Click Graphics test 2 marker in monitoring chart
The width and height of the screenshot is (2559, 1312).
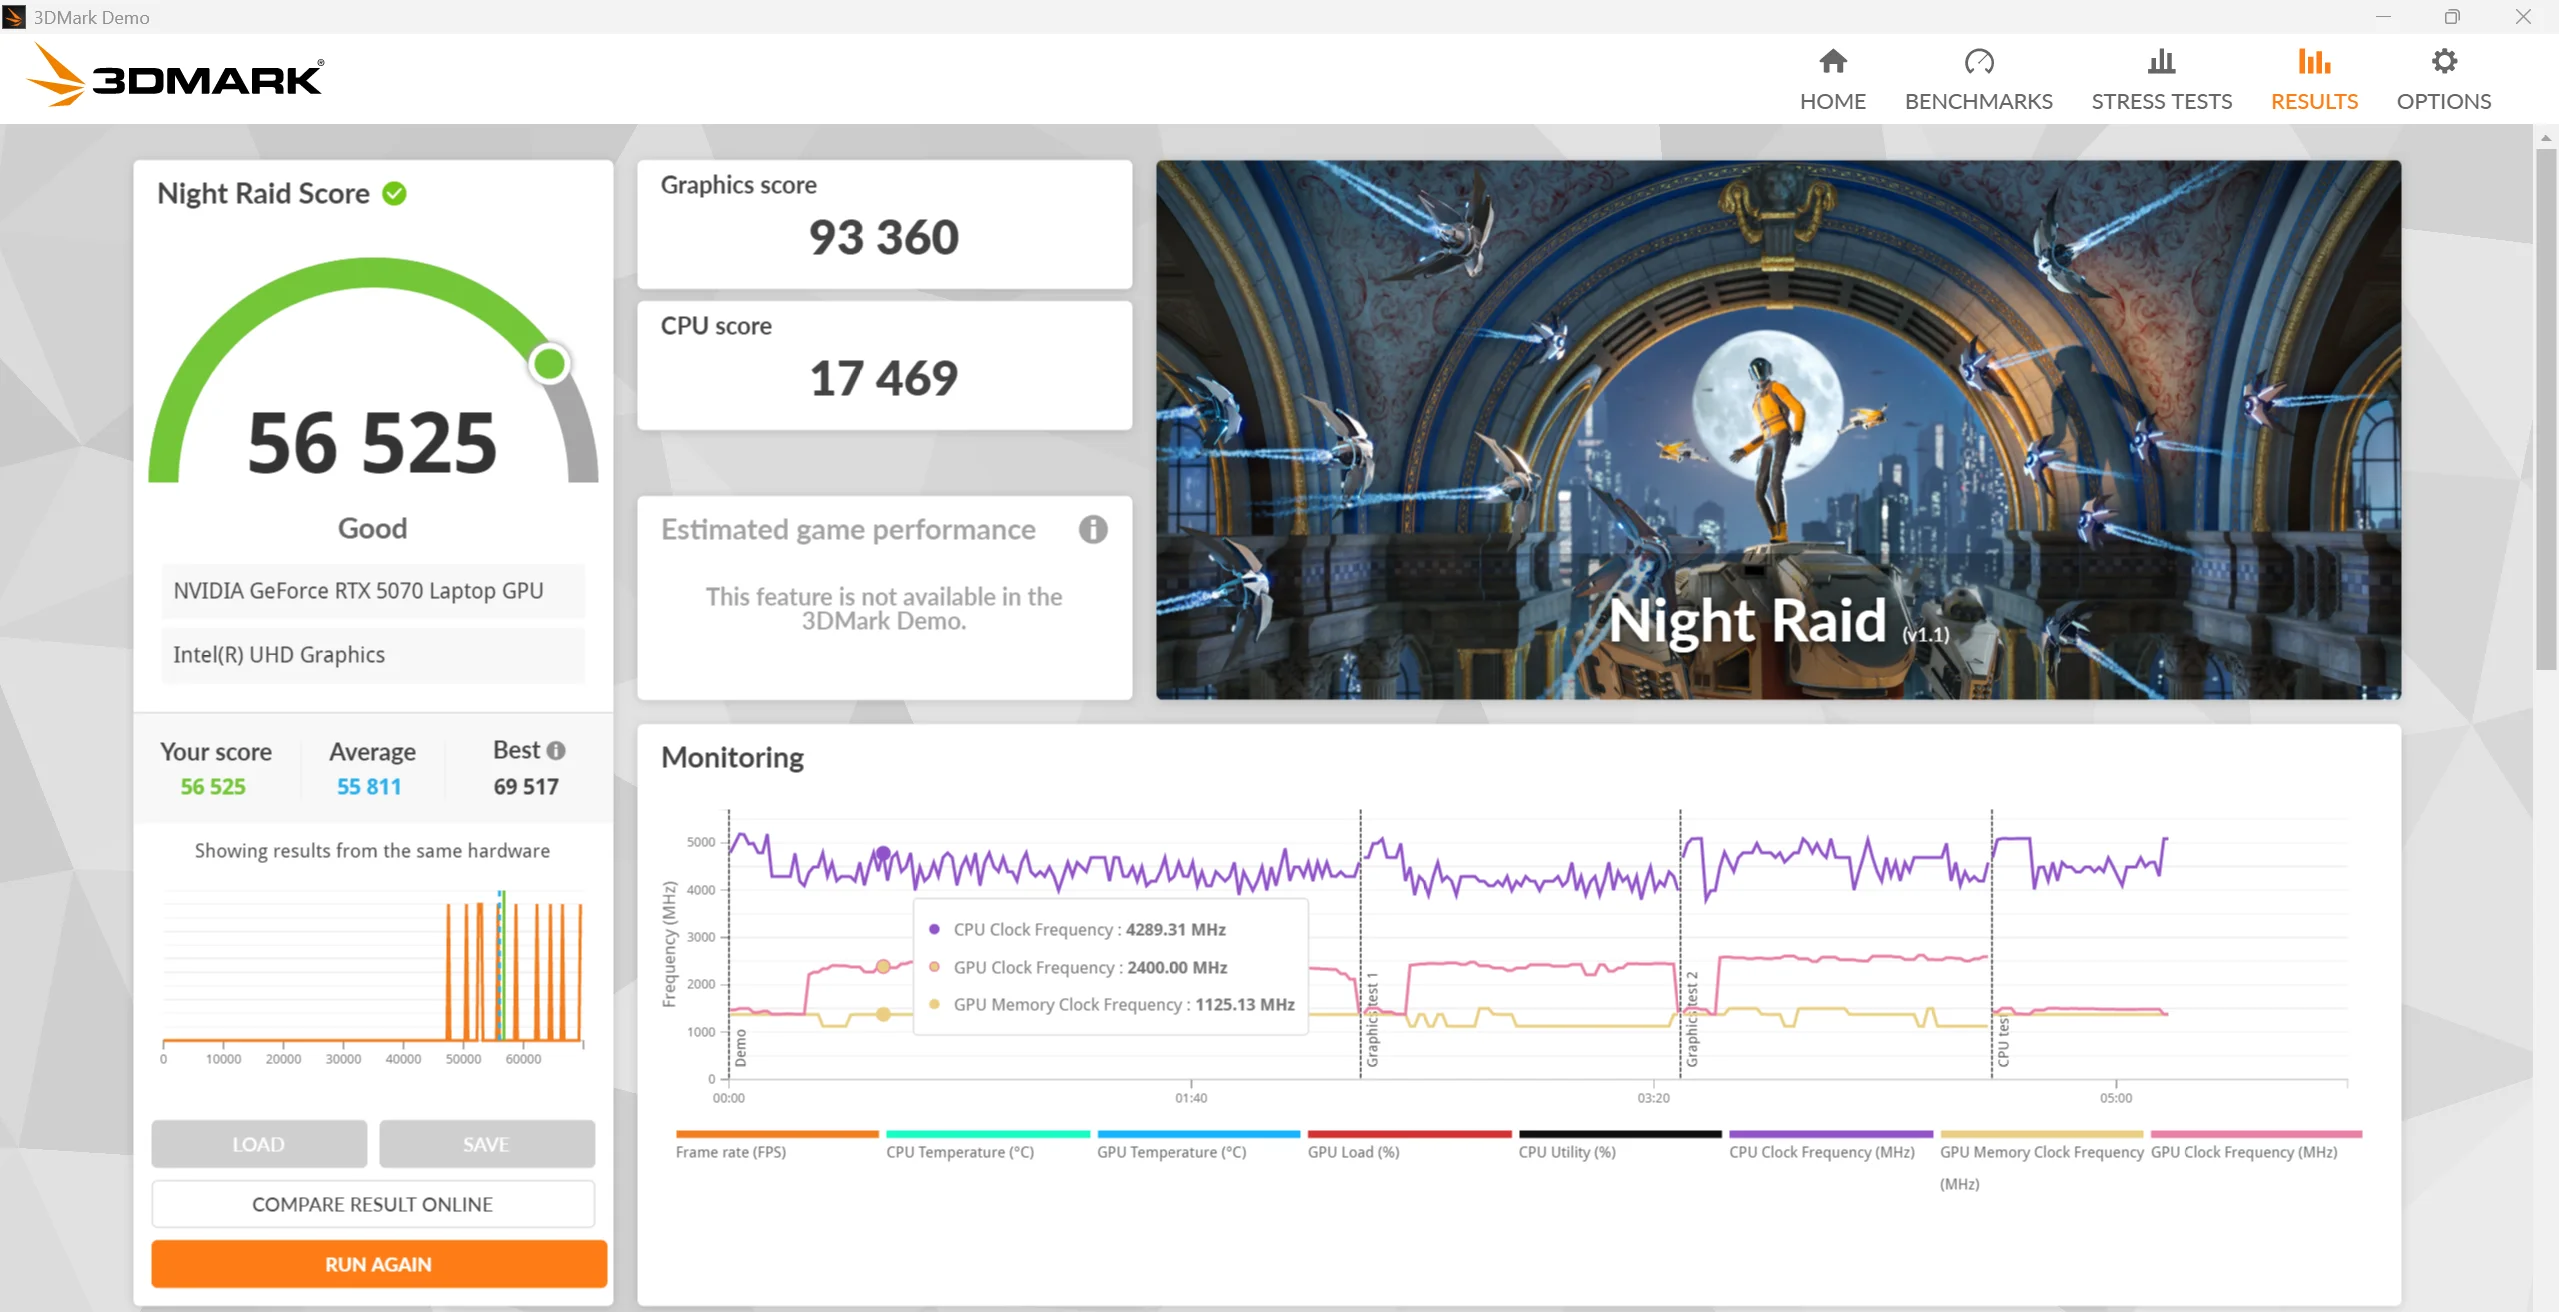click(1691, 1018)
